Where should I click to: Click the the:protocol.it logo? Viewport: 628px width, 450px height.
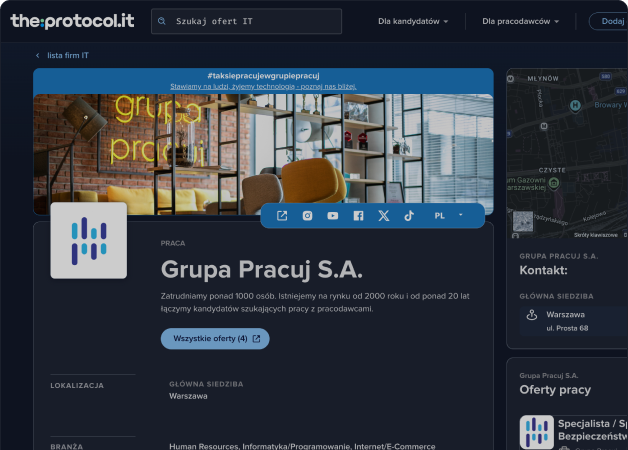click(x=72, y=21)
